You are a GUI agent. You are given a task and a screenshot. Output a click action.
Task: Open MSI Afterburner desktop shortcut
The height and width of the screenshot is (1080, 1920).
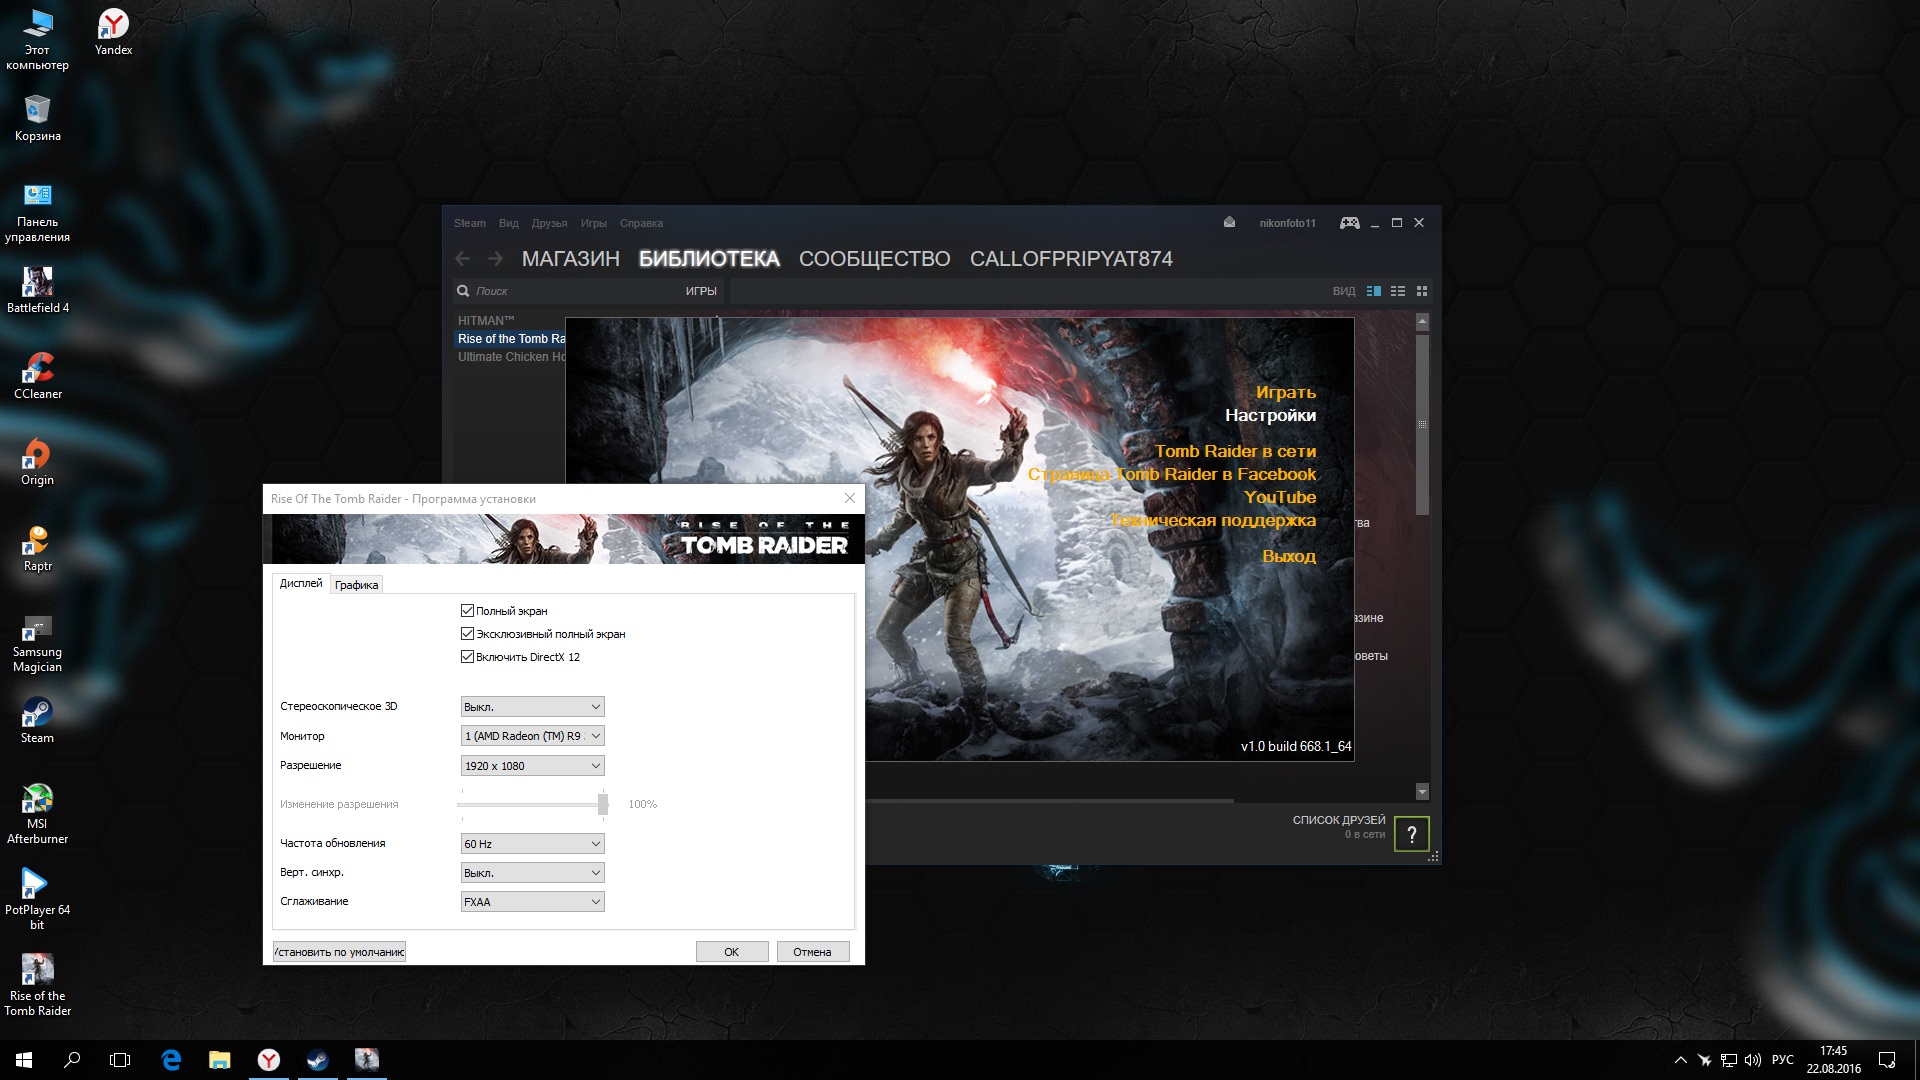tap(37, 800)
